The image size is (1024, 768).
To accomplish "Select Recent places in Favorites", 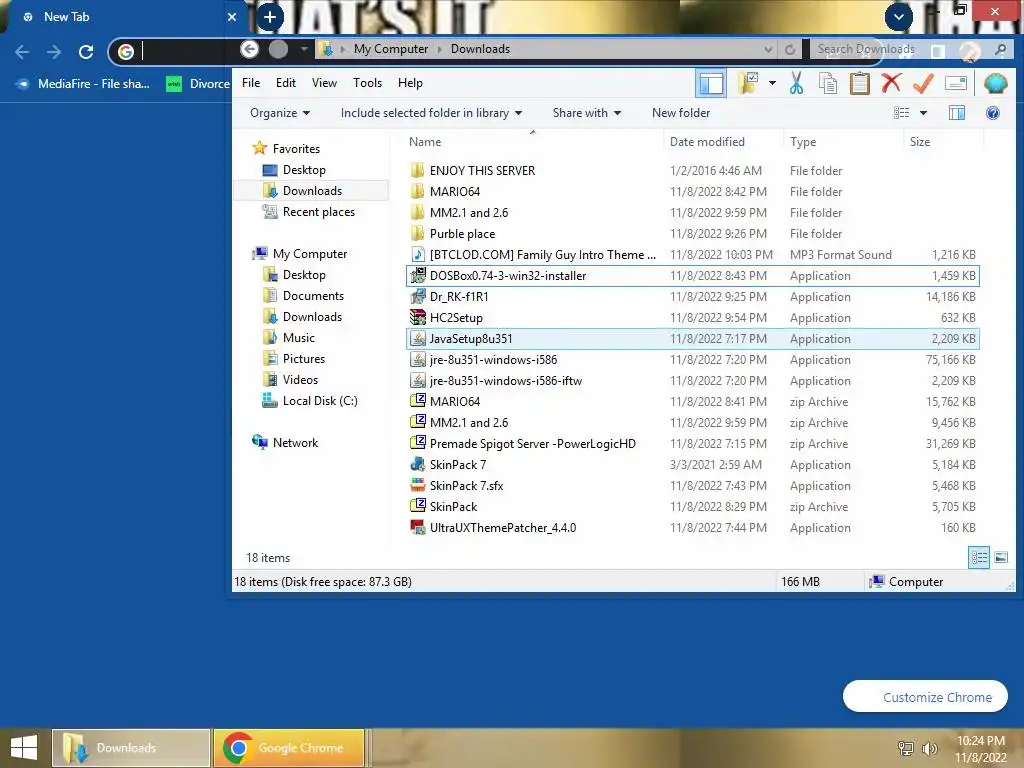I will (x=319, y=212).
